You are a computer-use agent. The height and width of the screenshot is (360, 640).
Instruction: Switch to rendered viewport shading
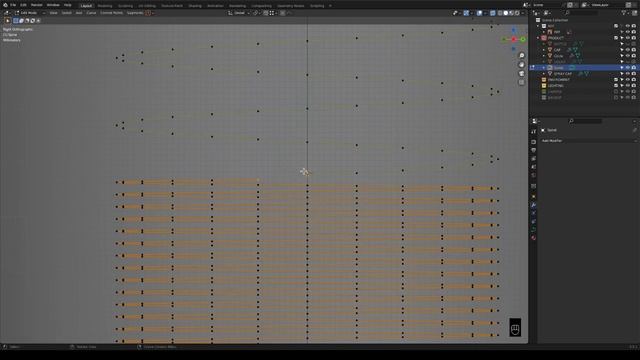tap(517, 13)
